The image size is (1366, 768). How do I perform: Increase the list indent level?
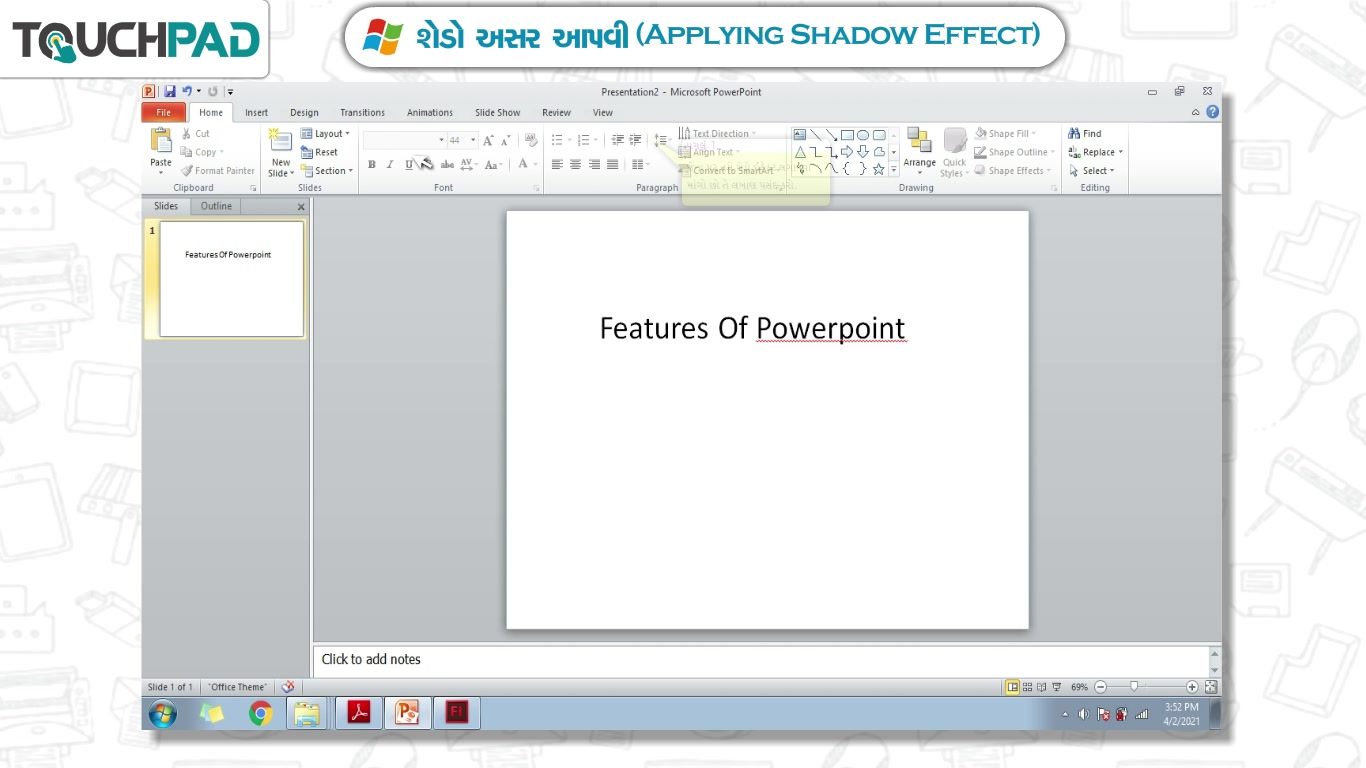tap(635, 141)
